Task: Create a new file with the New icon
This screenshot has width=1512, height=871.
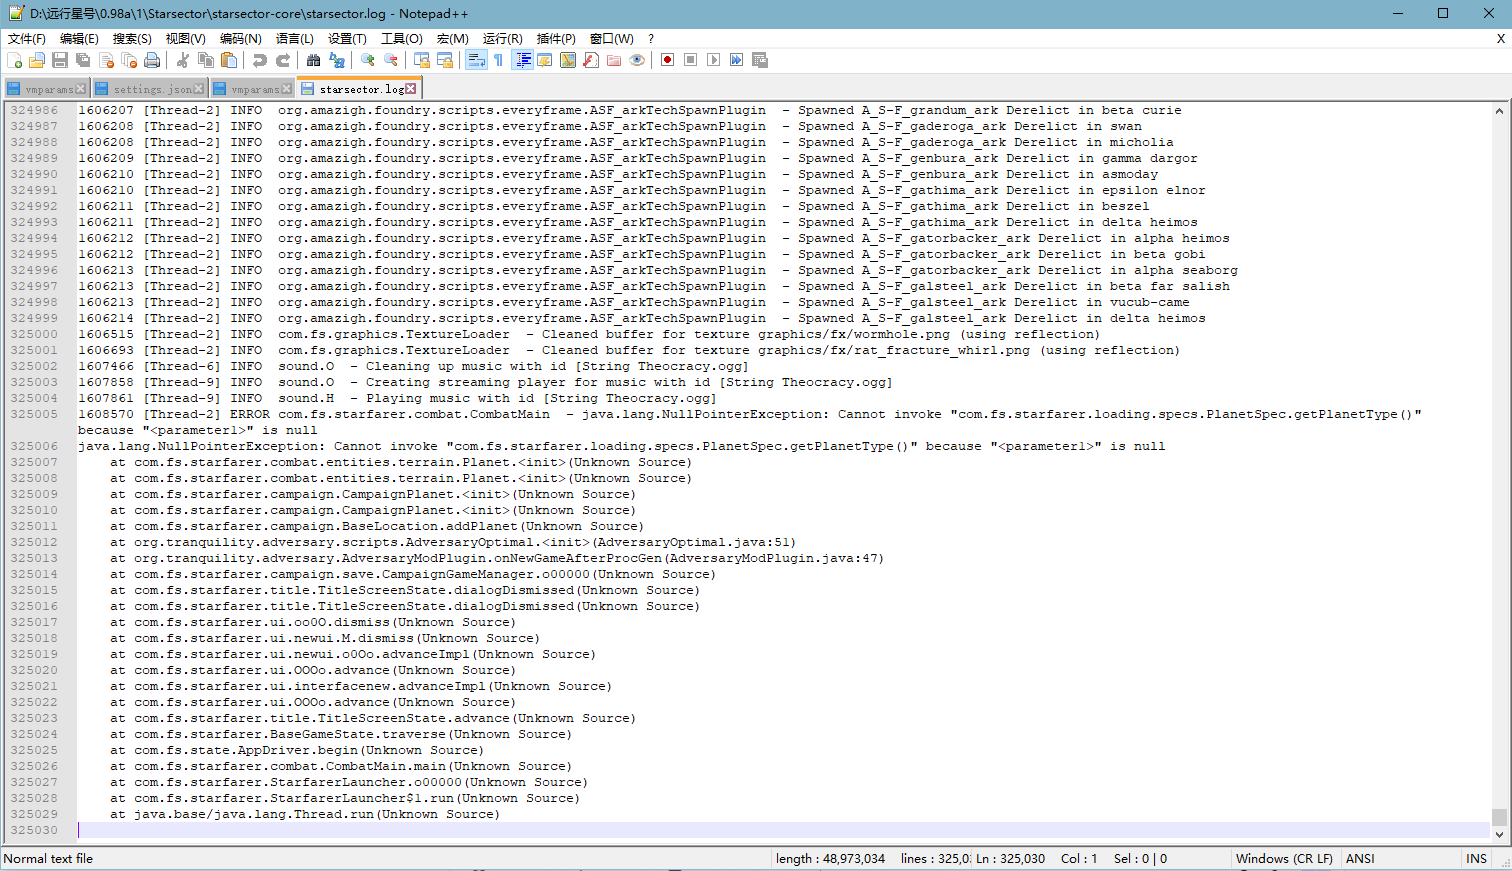Action: coord(14,60)
